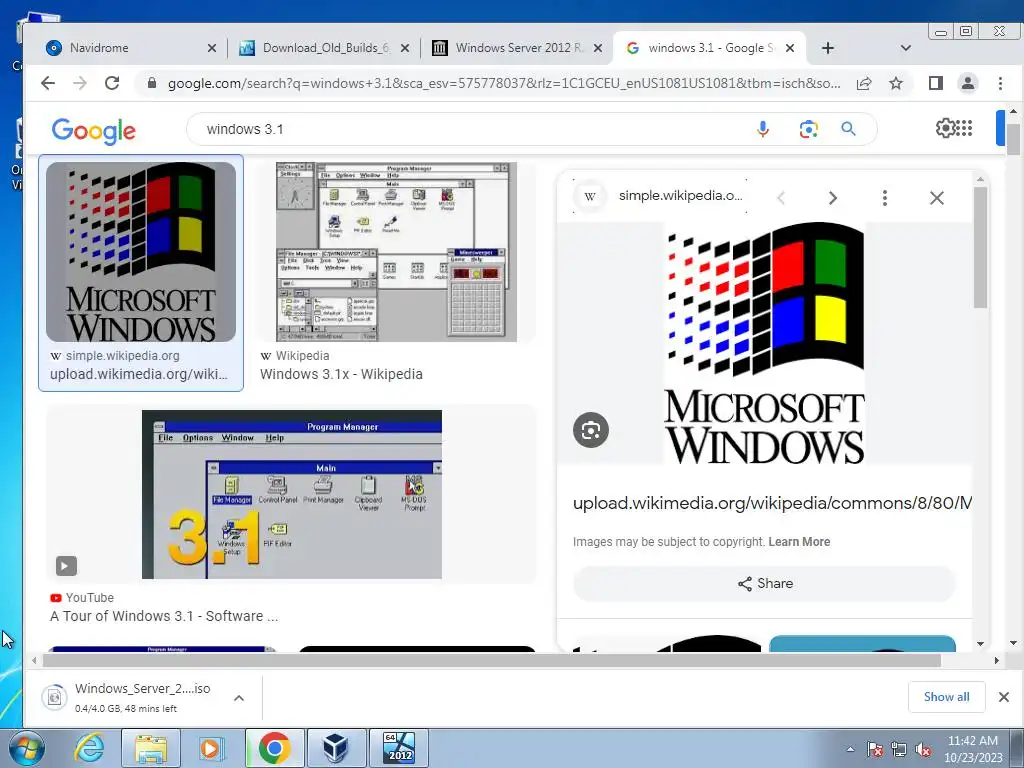Click the Google search input field
The width and height of the screenshot is (1024, 768).
pyautogui.click(x=477, y=129)
